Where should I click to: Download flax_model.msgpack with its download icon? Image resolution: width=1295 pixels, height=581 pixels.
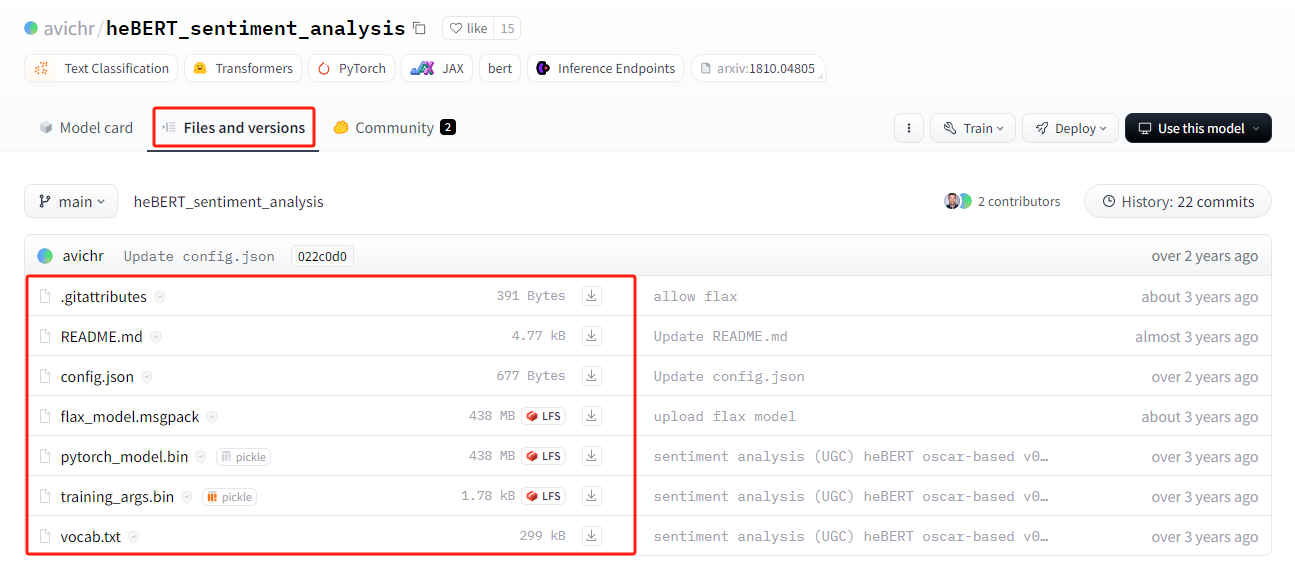click(x=592, y=416)
